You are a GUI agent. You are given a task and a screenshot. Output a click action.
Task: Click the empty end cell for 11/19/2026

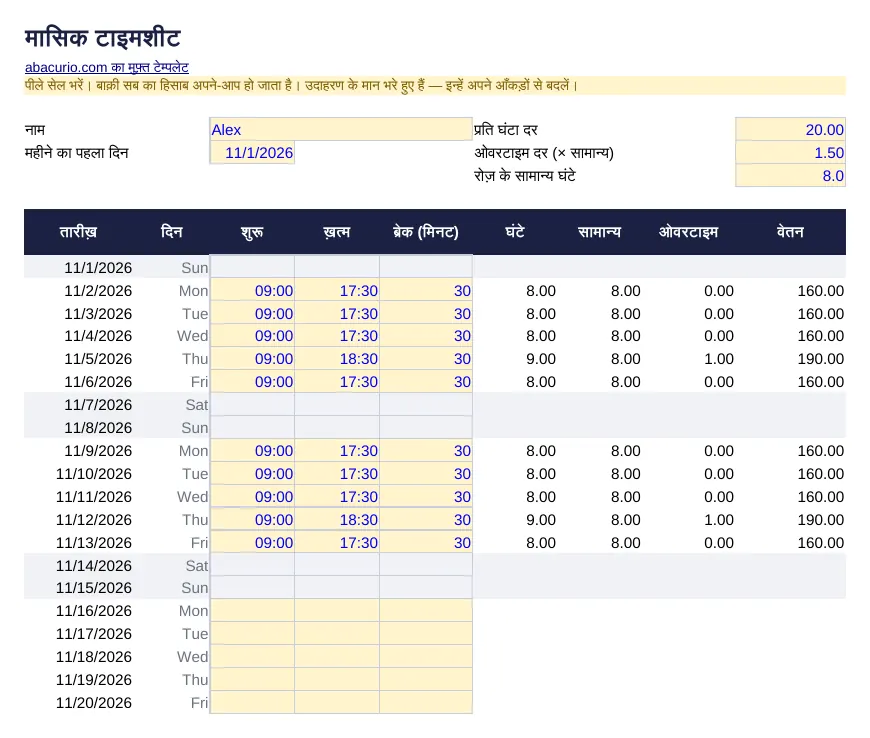(x=337, y=679)
